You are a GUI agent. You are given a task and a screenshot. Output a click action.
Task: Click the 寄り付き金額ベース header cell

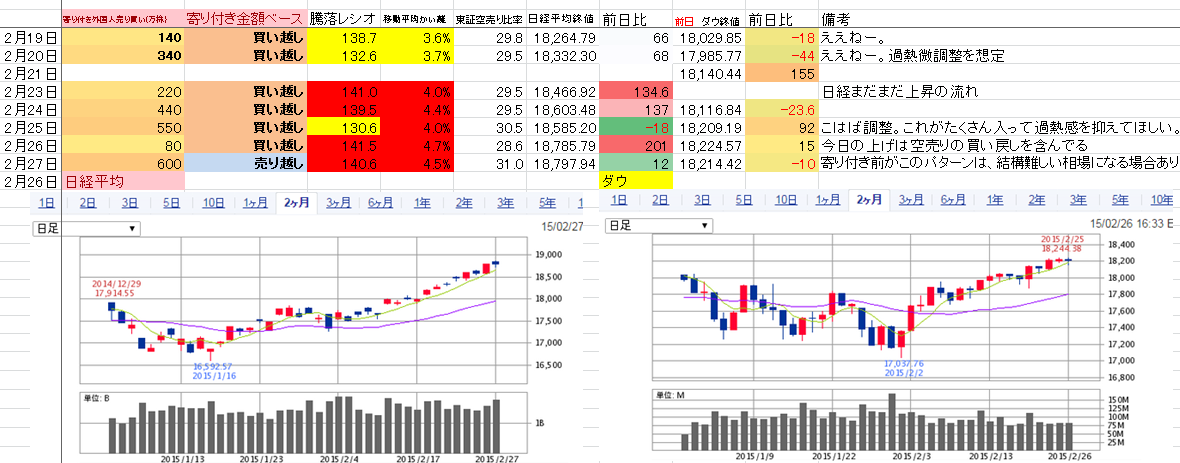246,19
